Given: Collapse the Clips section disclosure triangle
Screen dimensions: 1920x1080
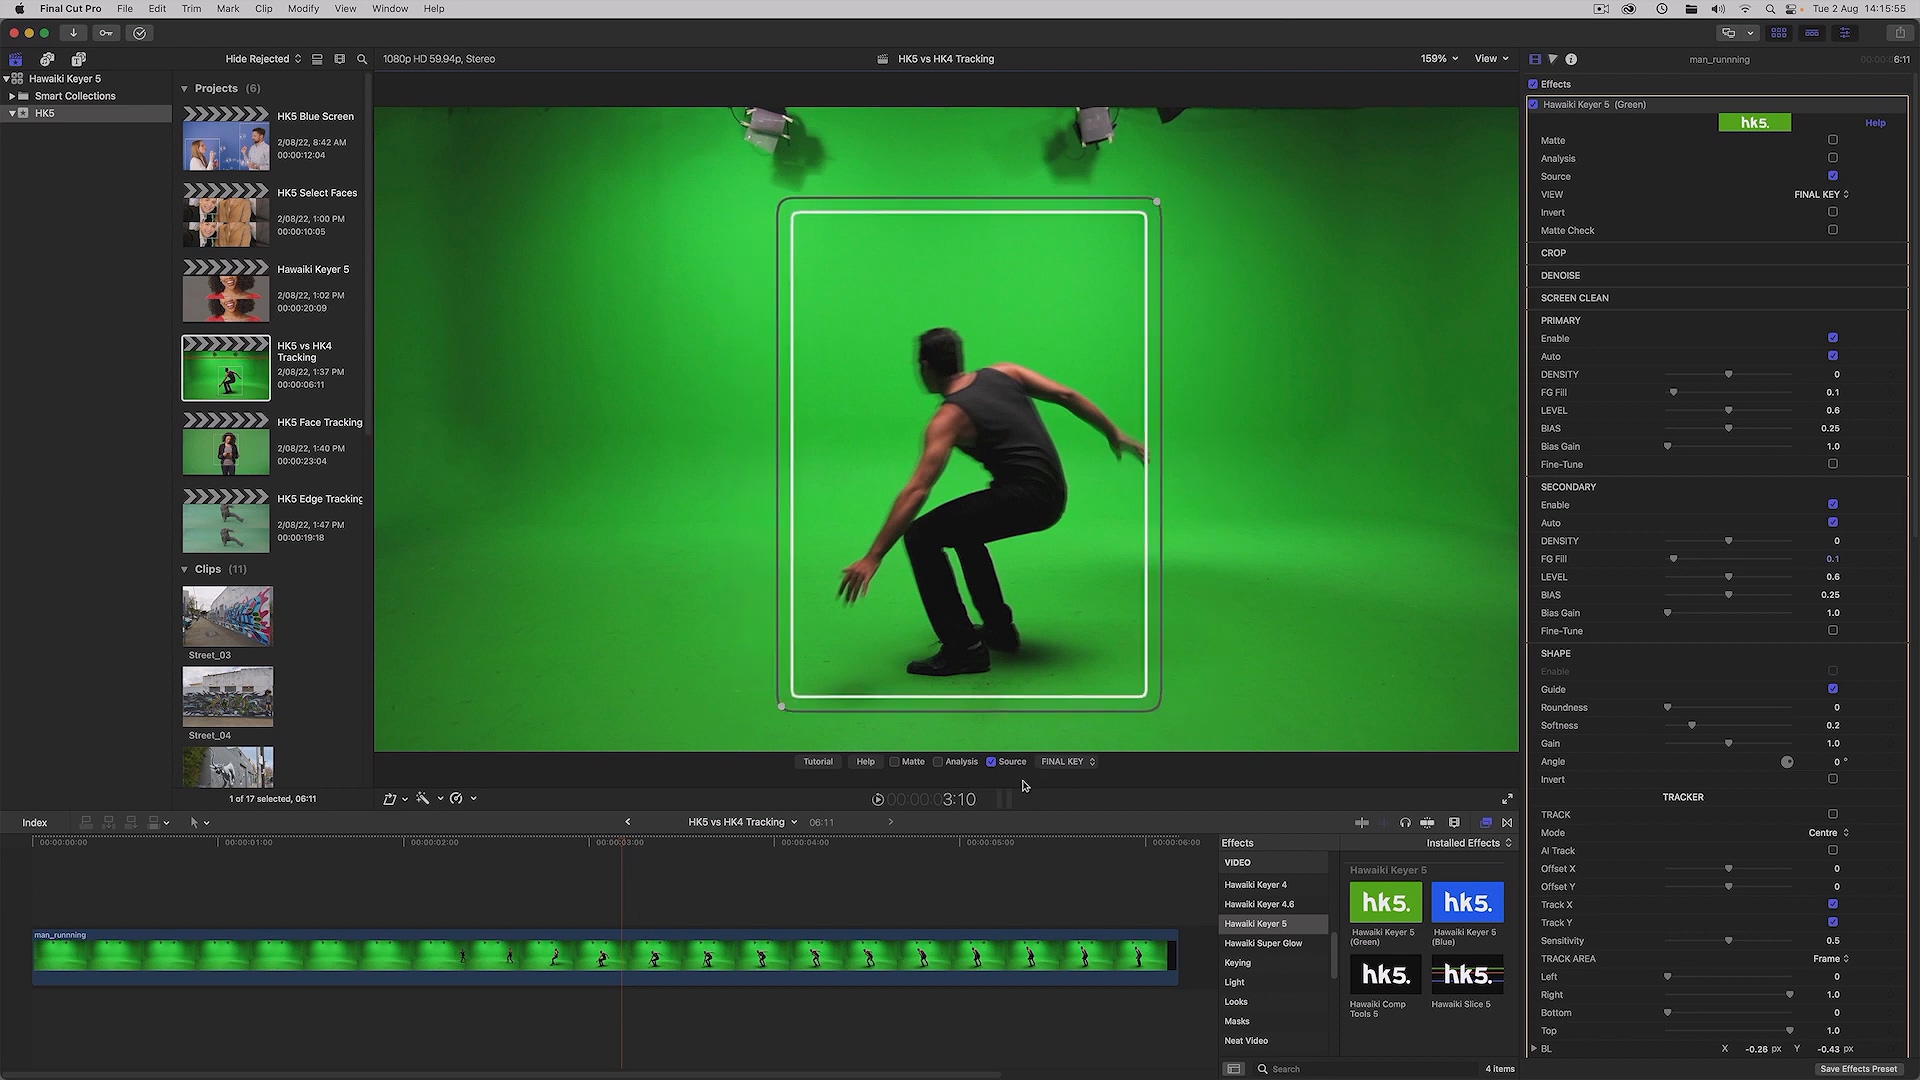Looking at the screenshot, I should [185, 569].
